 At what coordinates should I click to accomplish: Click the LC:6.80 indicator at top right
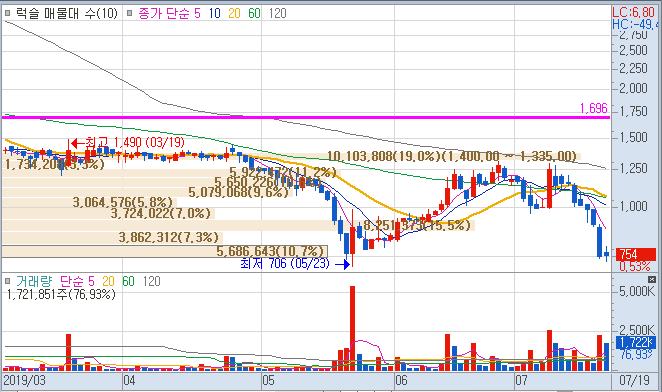coord(633,12)
